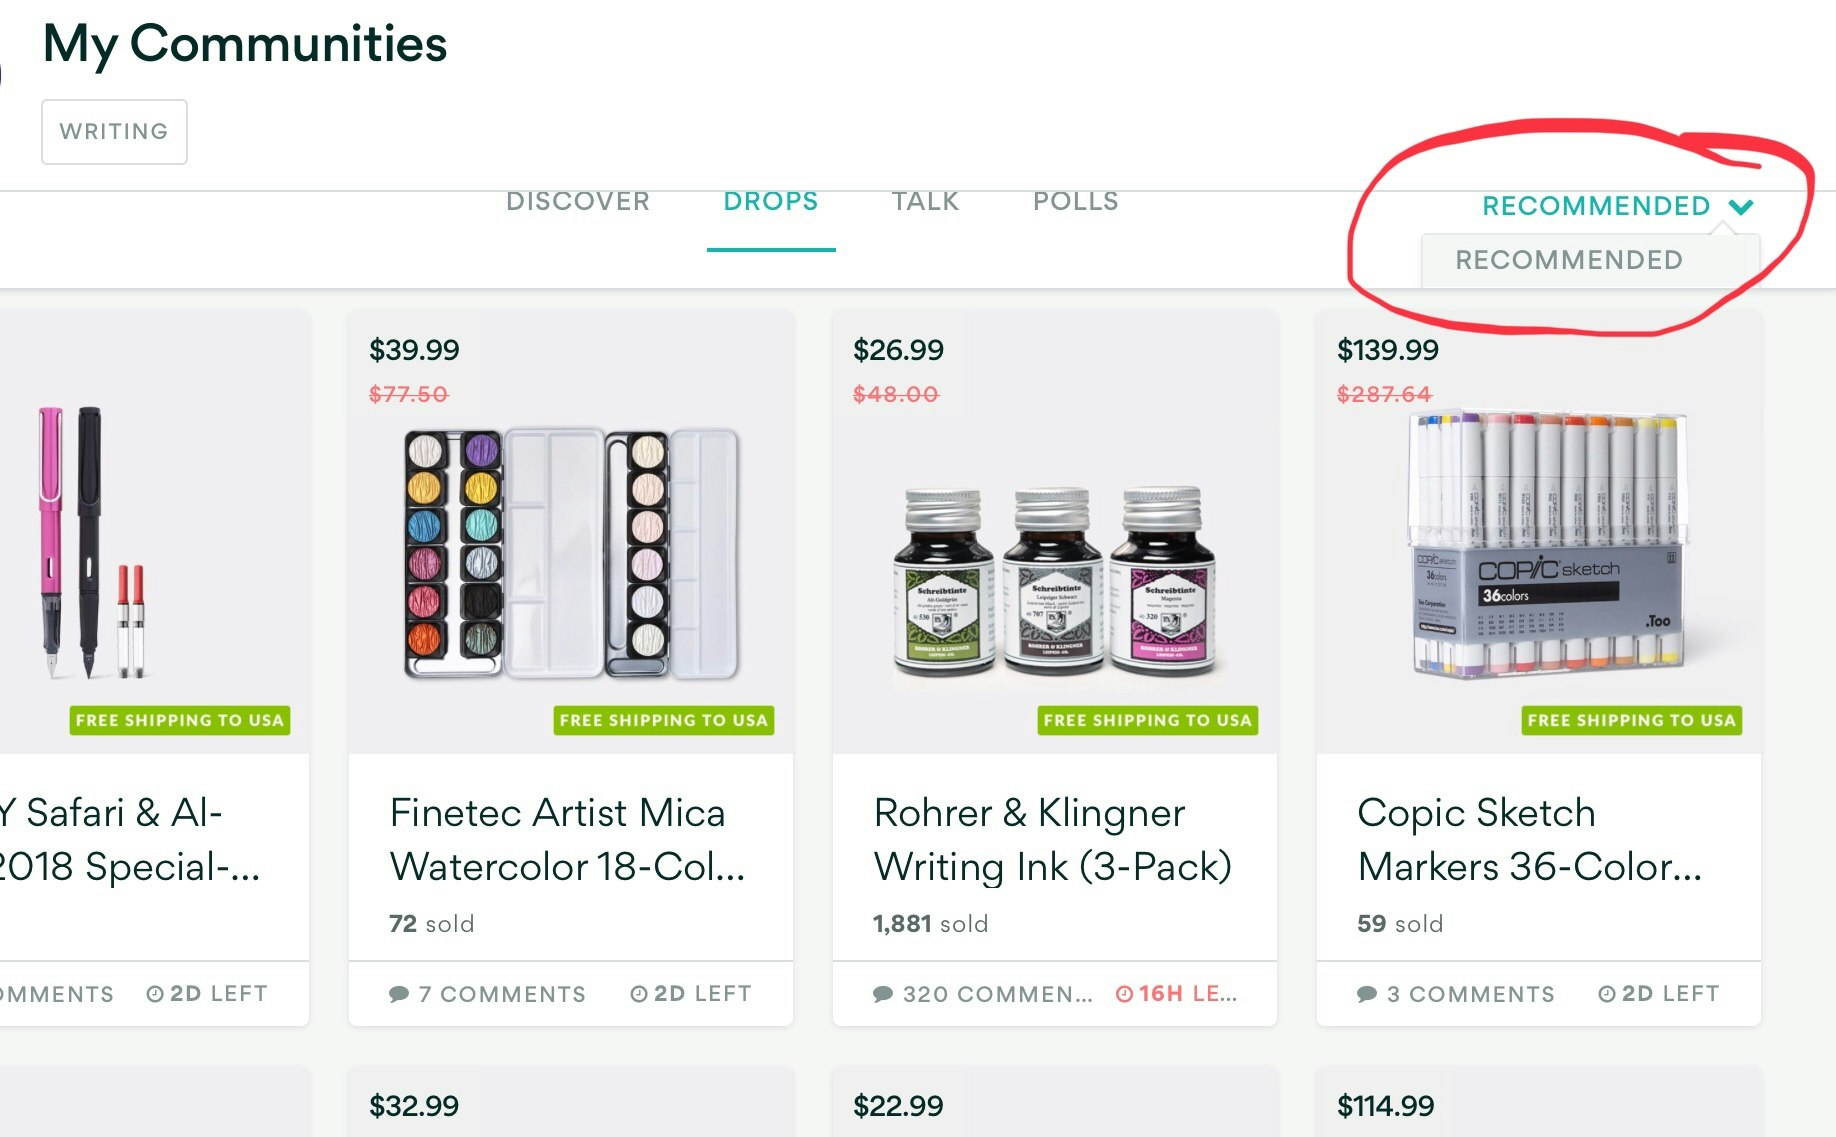Viewport: 1836px width, 1137px height.
Task: Open the green Recommended sort dropdown
Action: [x=1596, y=206]
